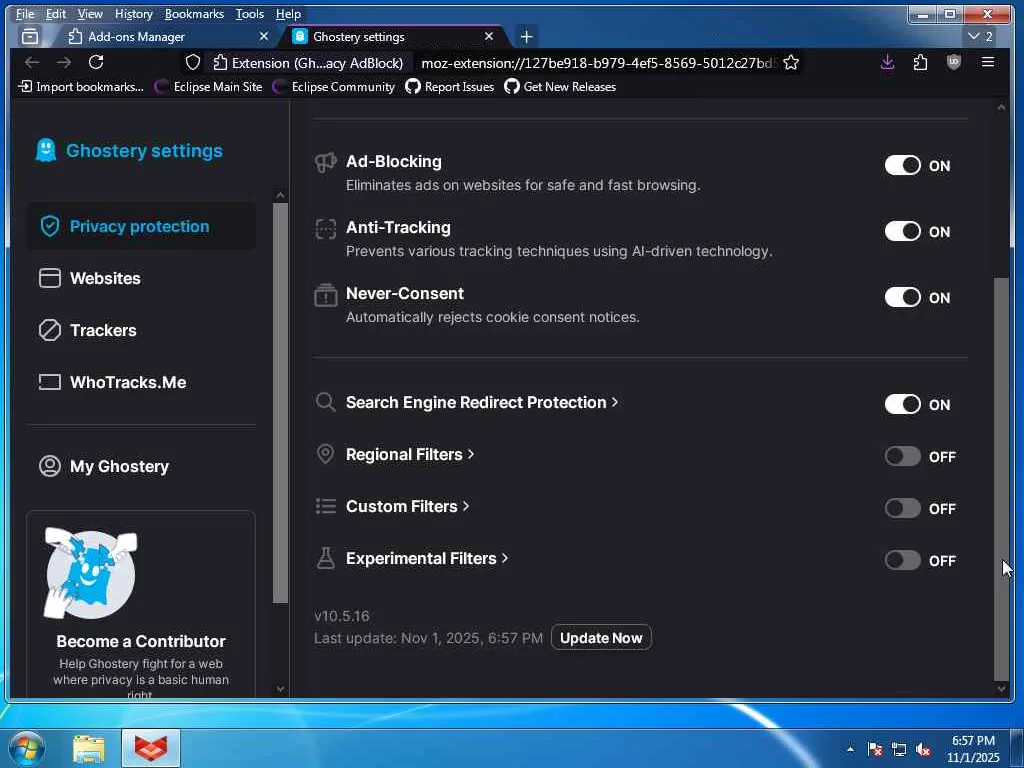
Task: Open the Windows Start button
Action: pos(27,748)
